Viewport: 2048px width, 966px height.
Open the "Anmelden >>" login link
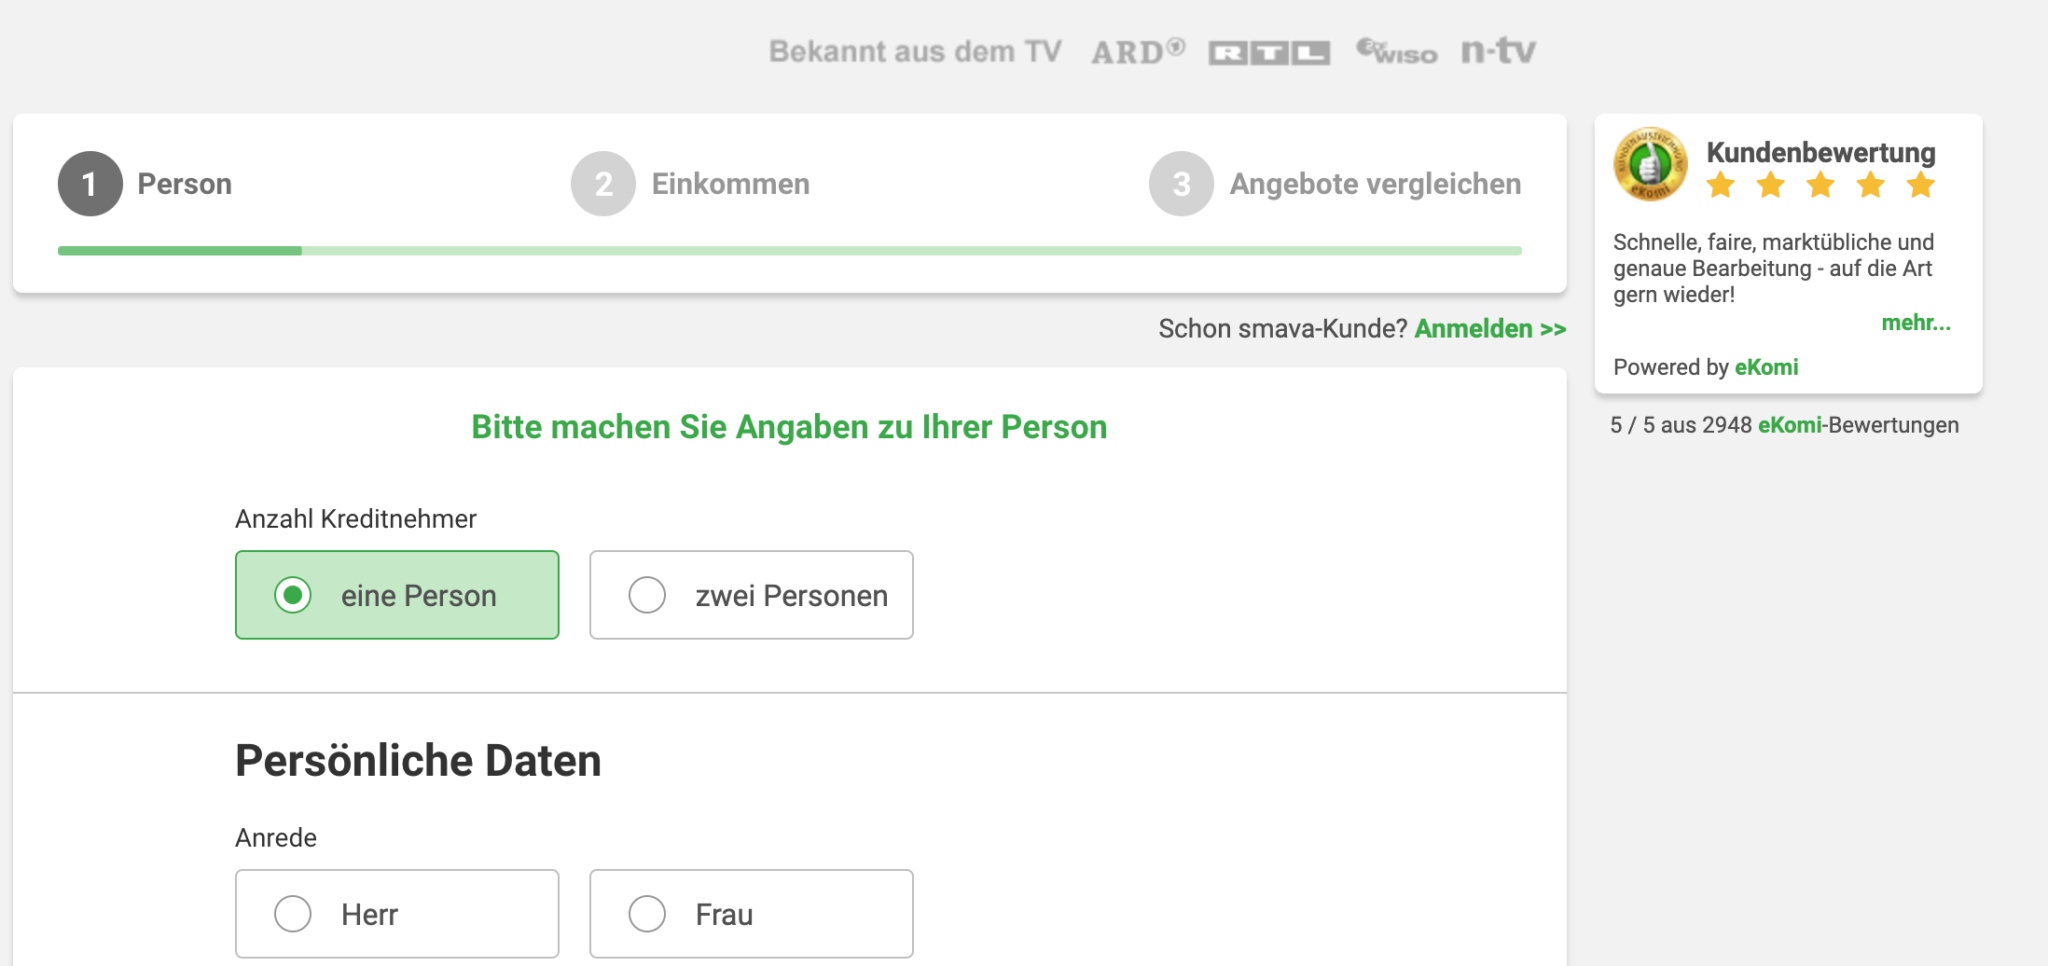(x=1490, y=329)
